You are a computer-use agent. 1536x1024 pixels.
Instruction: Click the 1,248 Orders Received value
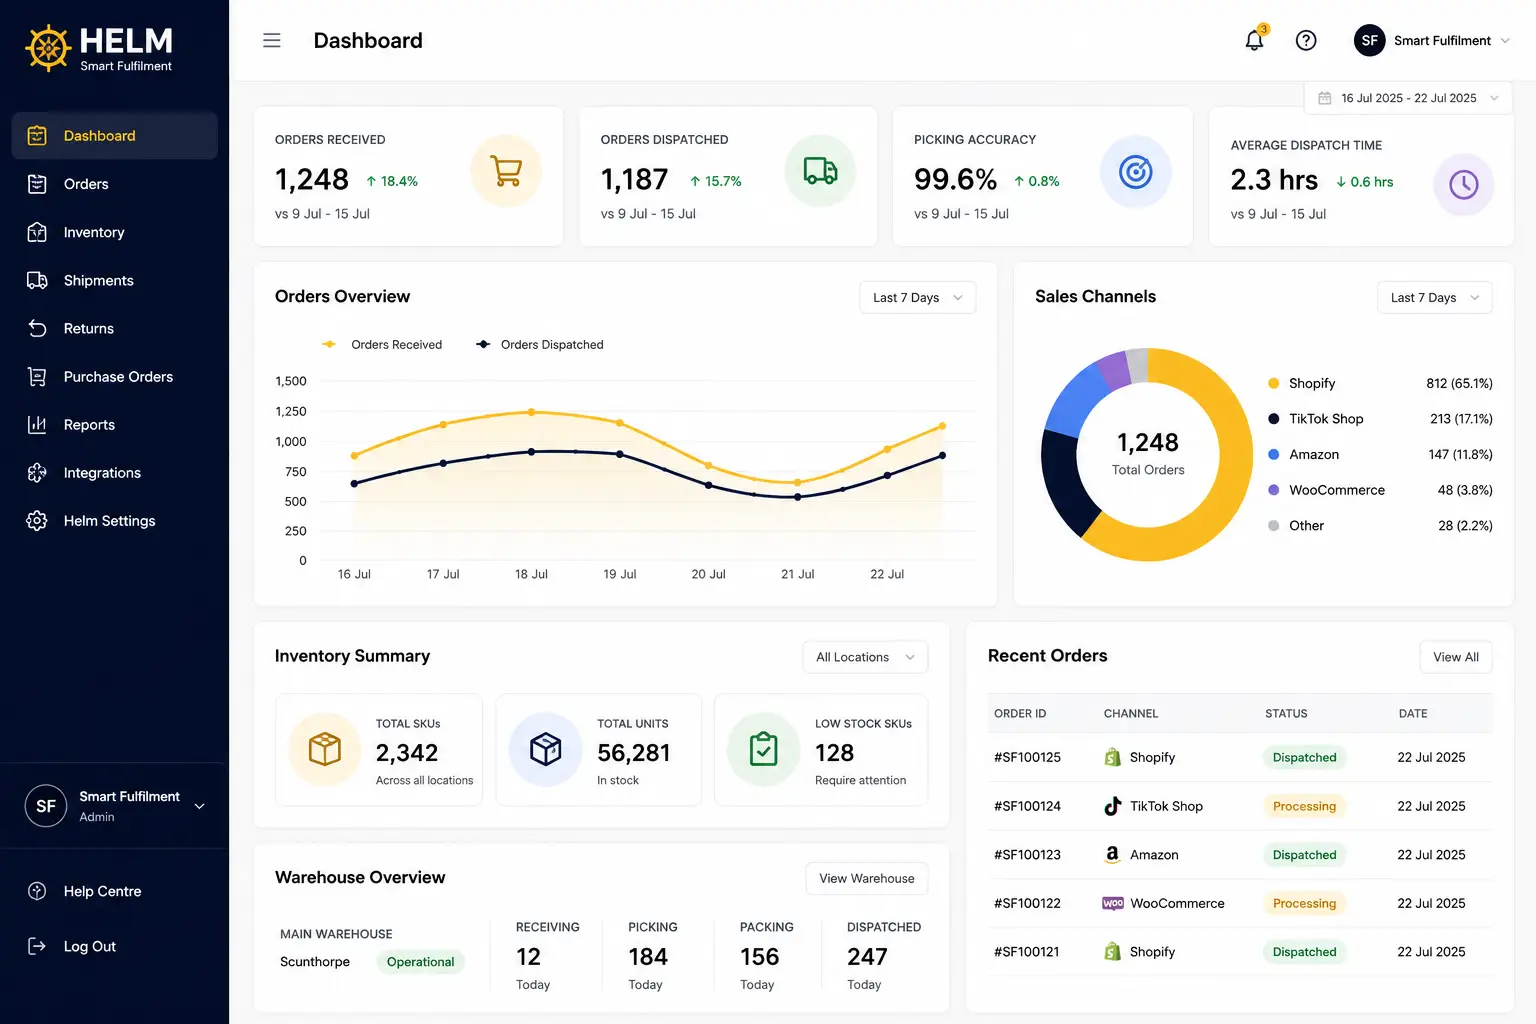312,180
